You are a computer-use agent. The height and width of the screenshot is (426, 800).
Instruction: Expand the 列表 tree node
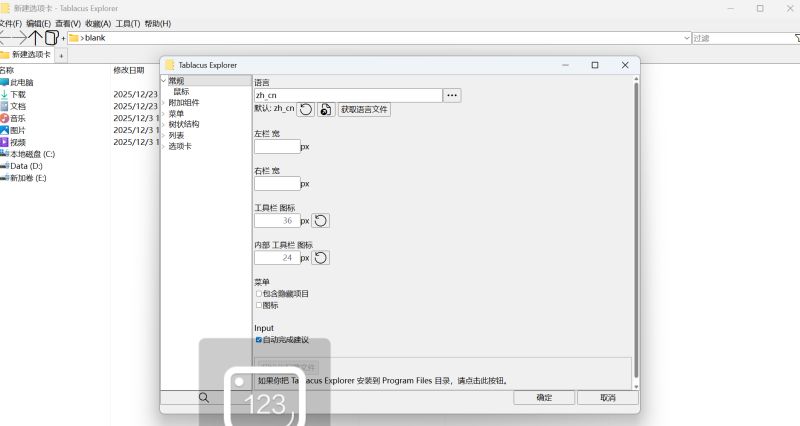click(164, 135)
